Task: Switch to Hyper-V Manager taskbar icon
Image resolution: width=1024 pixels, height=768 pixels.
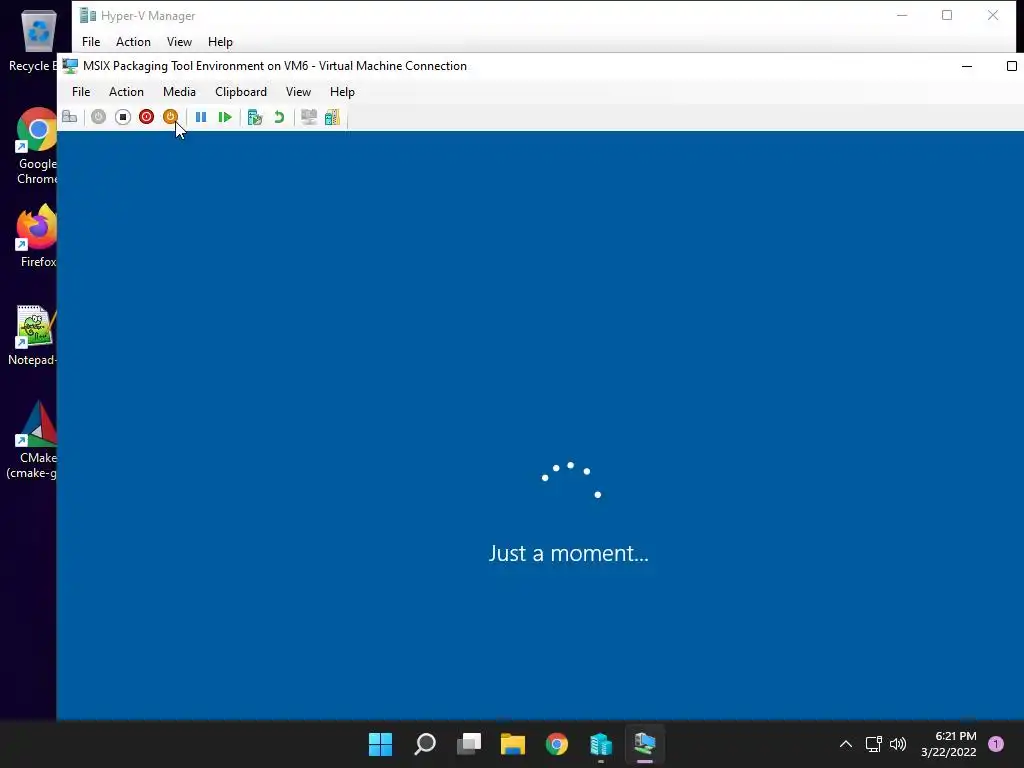Action: (x=601, y=744)
